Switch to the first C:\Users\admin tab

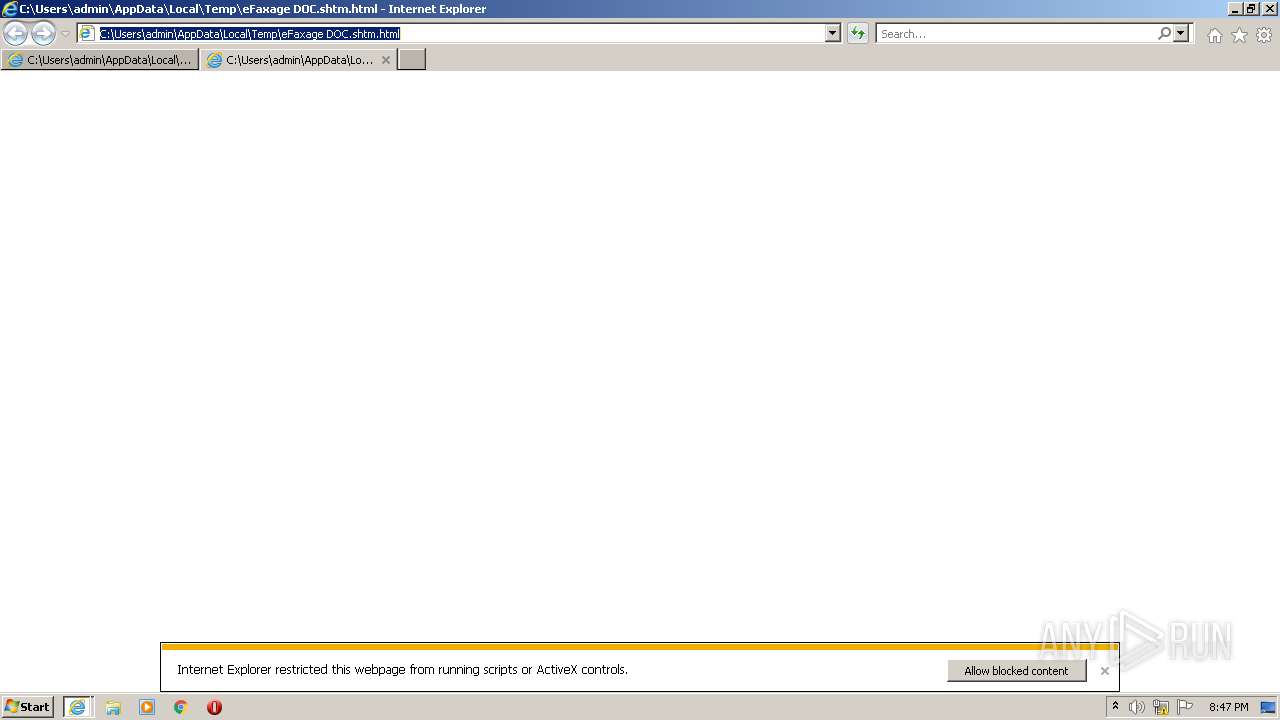(100, 60)
